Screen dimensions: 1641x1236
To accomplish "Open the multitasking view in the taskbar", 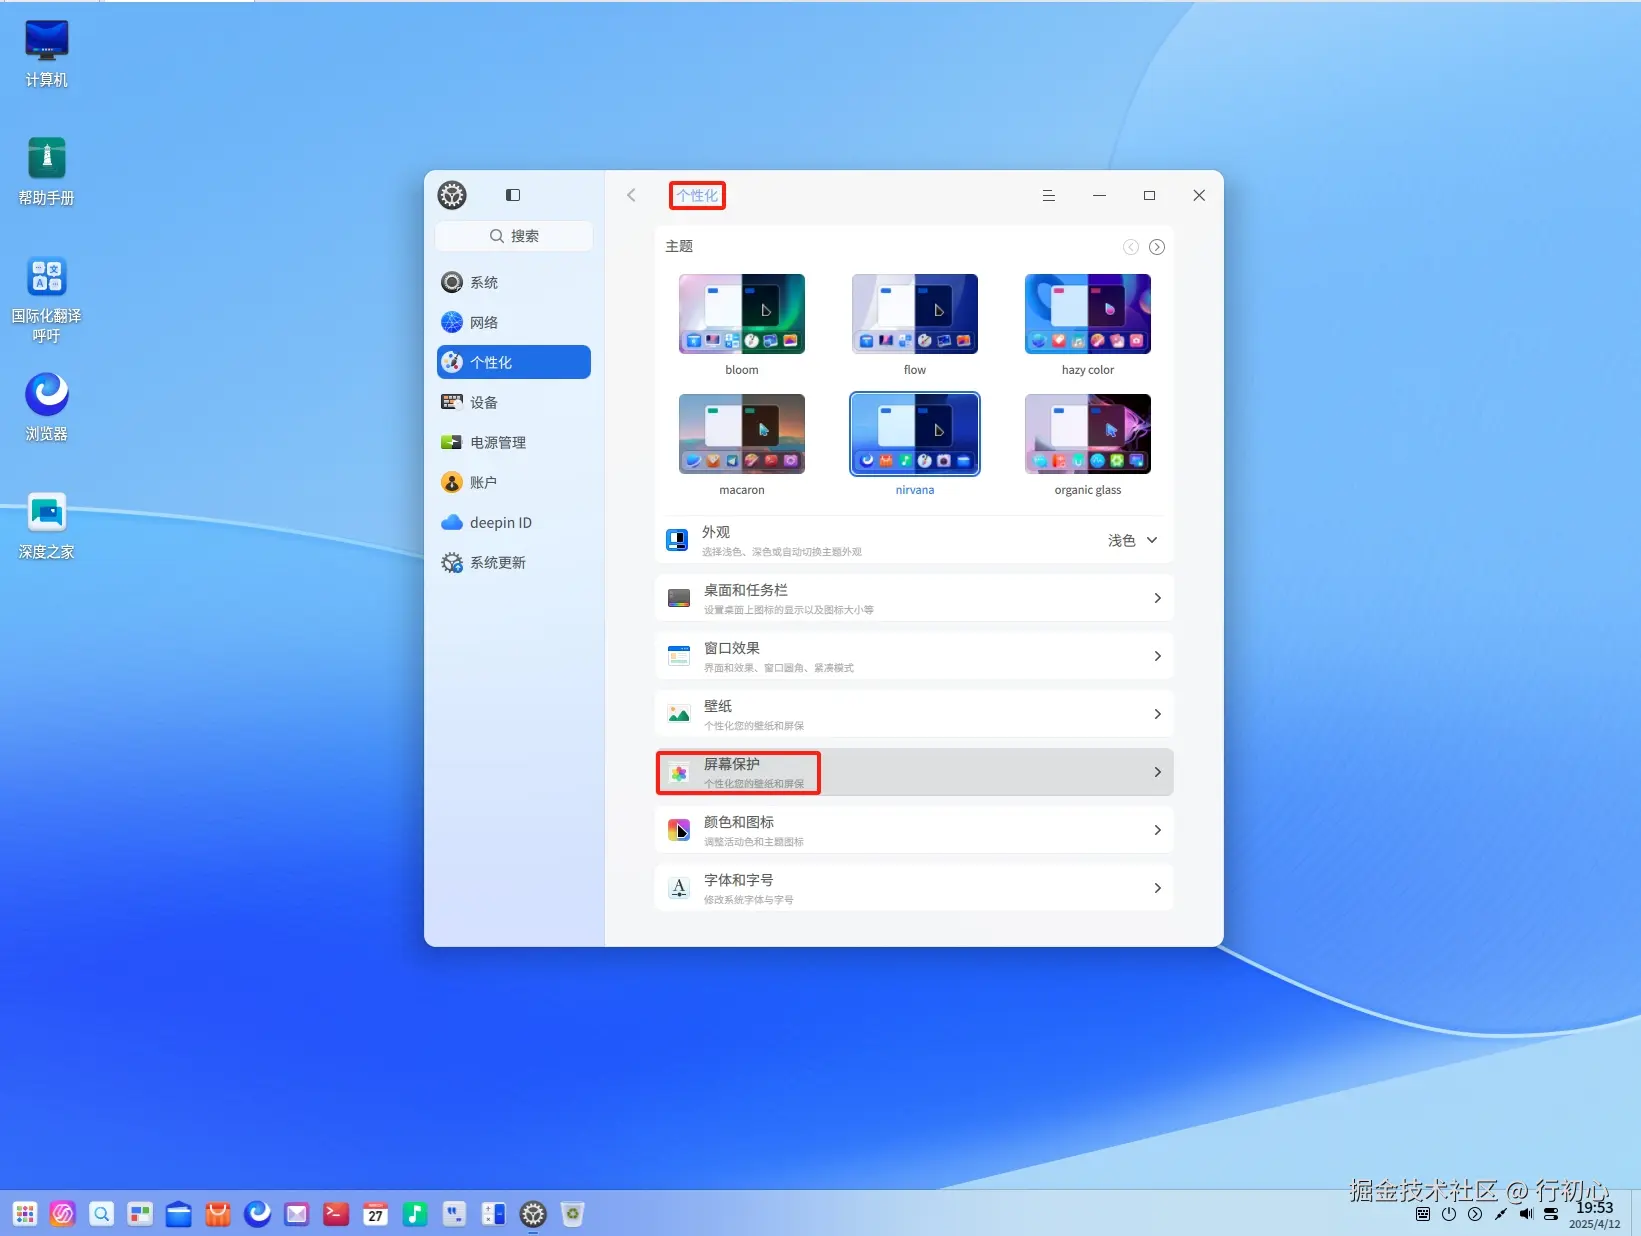I will coord(140,1214).
